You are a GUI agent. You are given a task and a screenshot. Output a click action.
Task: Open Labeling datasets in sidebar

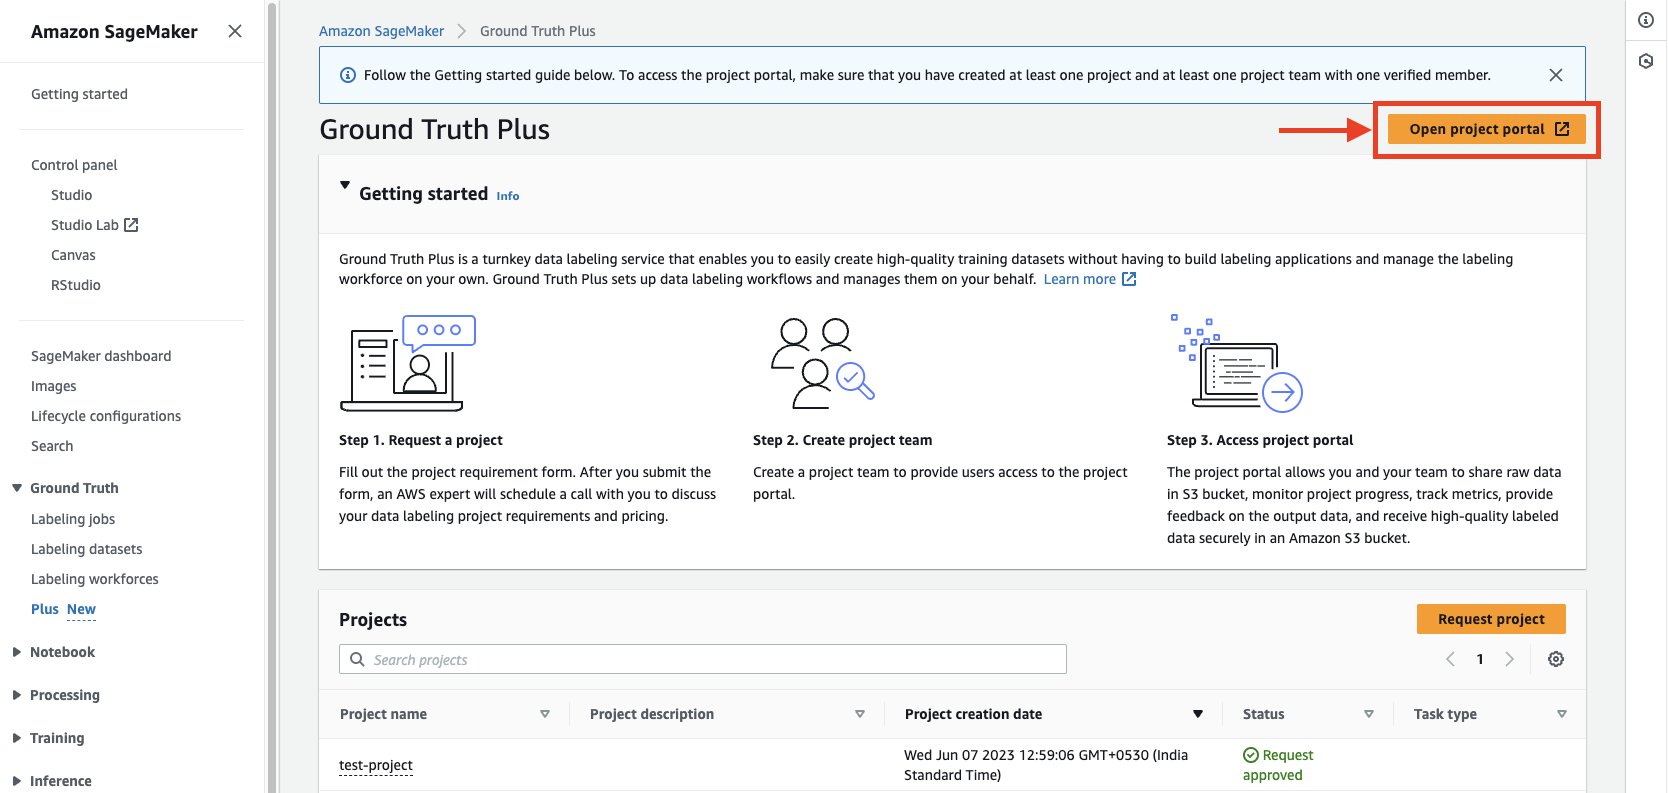[87, 549]
